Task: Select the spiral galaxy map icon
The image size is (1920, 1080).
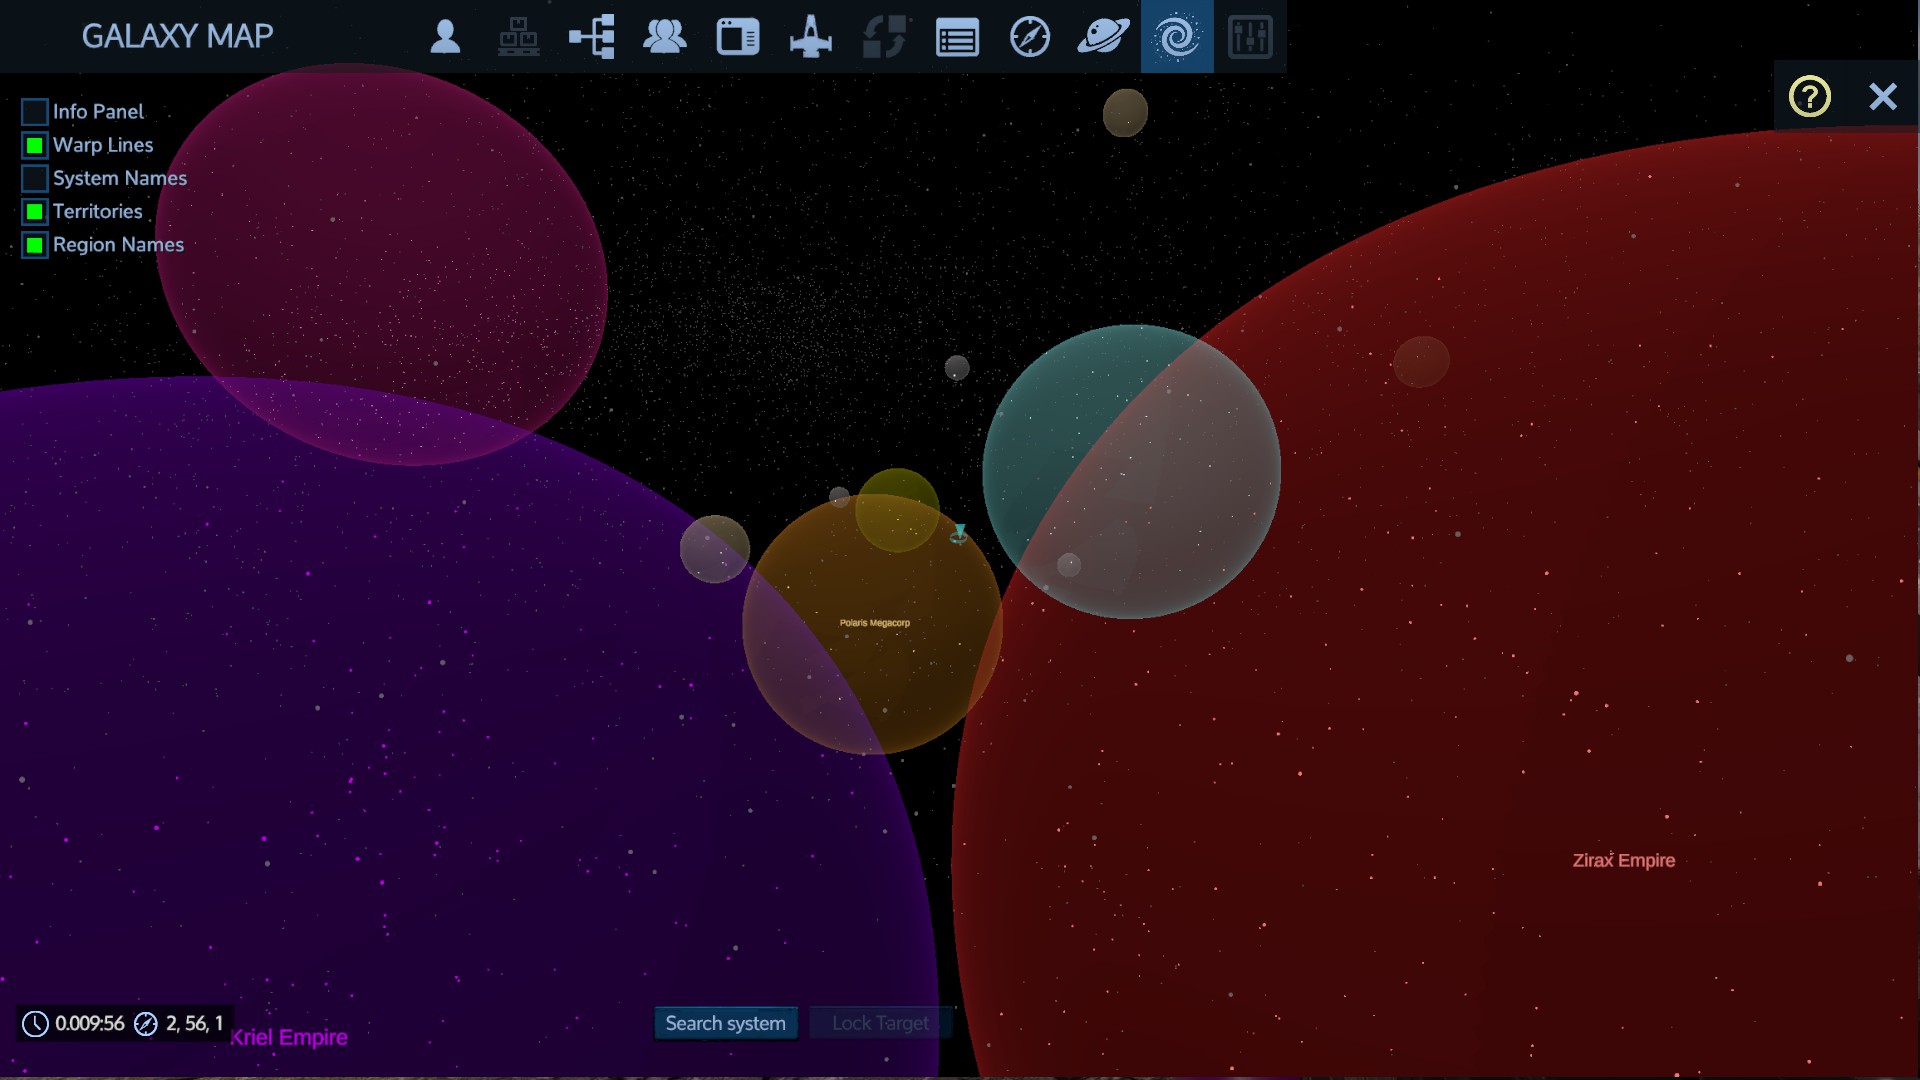Action: [x=1177, y=37]
